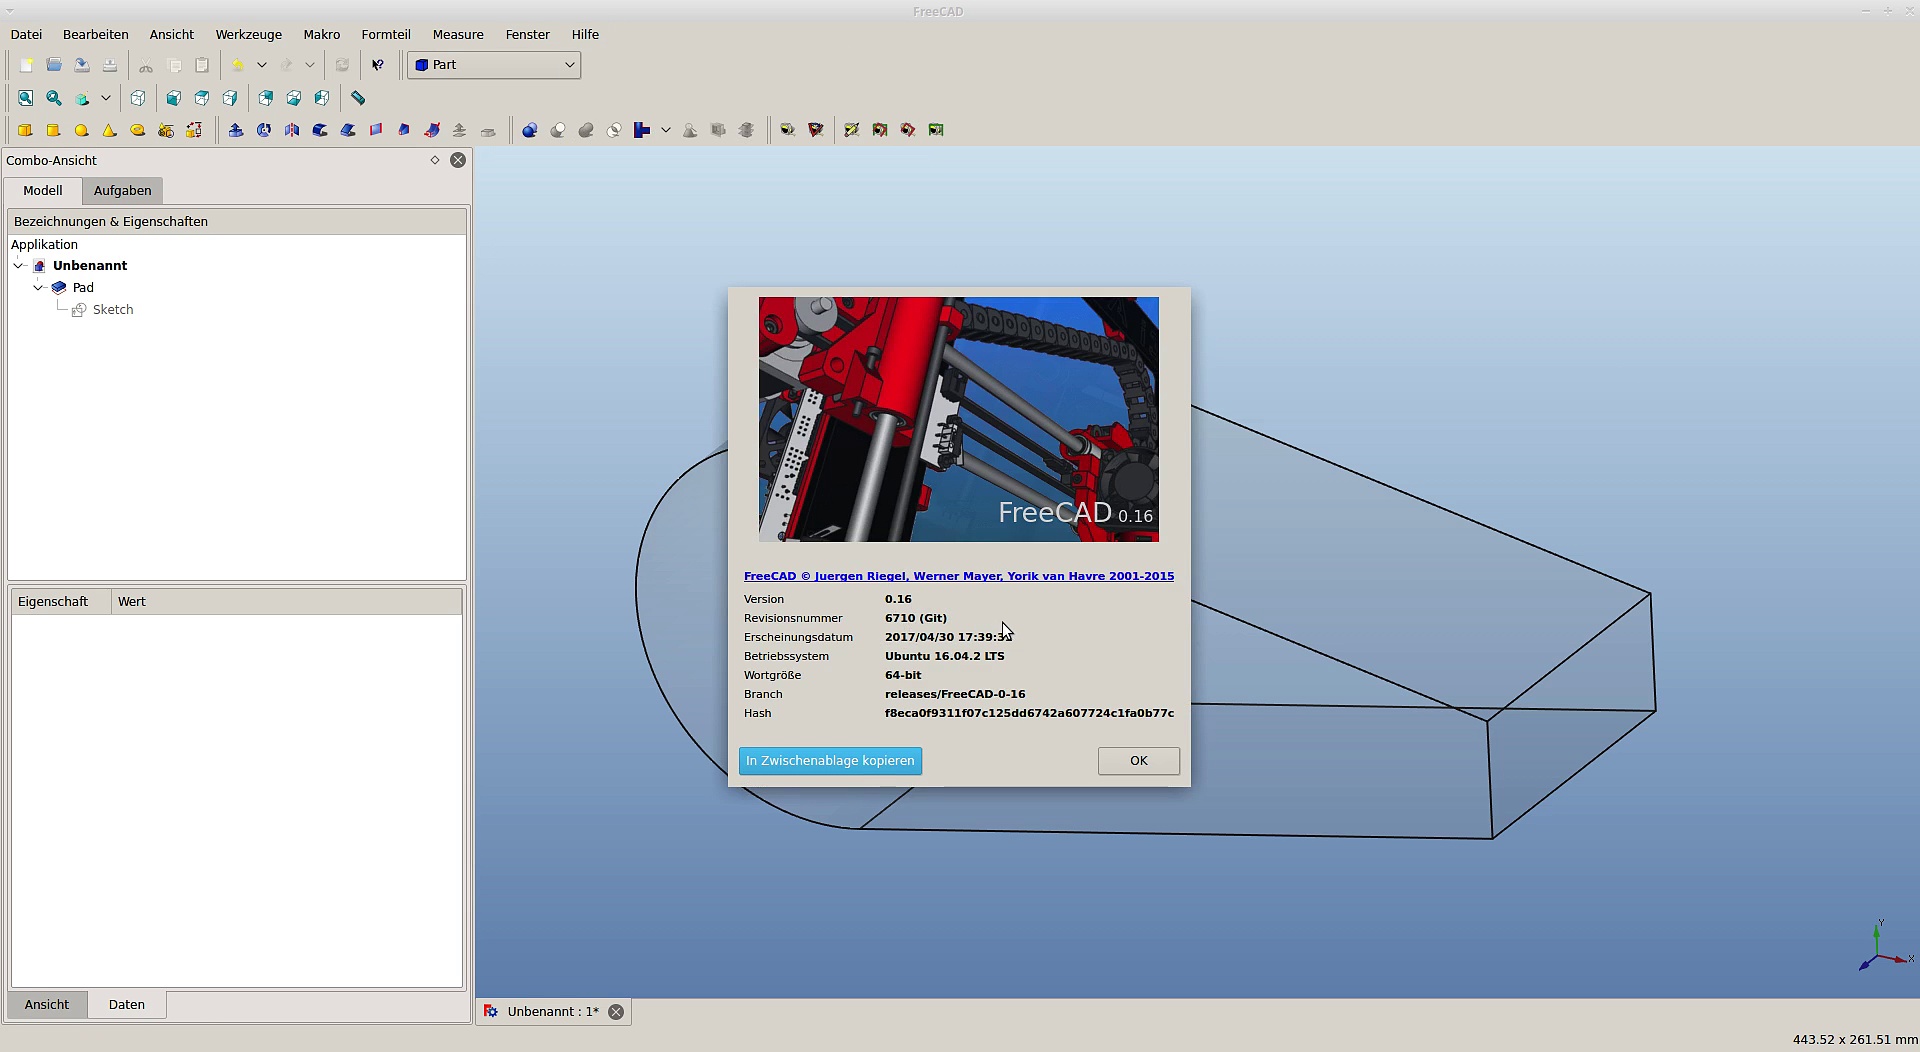1920x1052 pixels.
Task: Select the yellow Sphere primitive tool
Action: tap(81, 130)
